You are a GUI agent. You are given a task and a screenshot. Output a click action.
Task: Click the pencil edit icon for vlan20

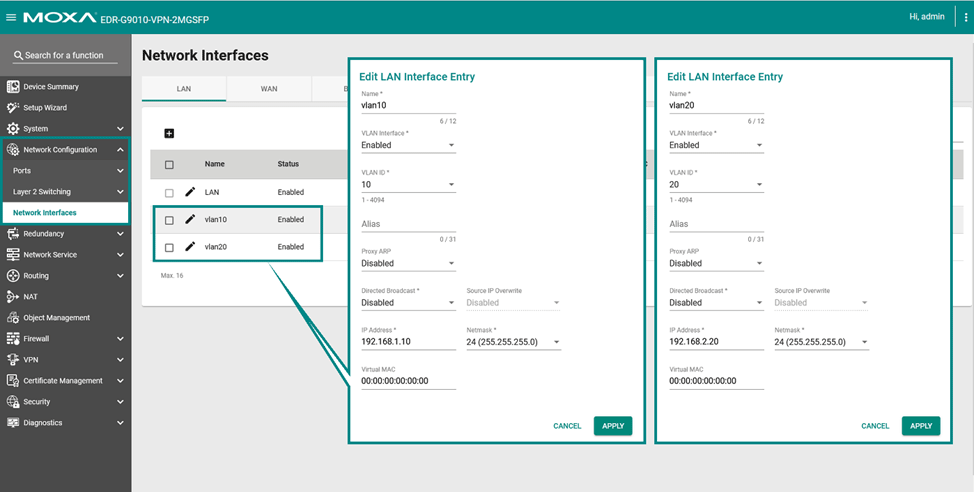(190, 246)
